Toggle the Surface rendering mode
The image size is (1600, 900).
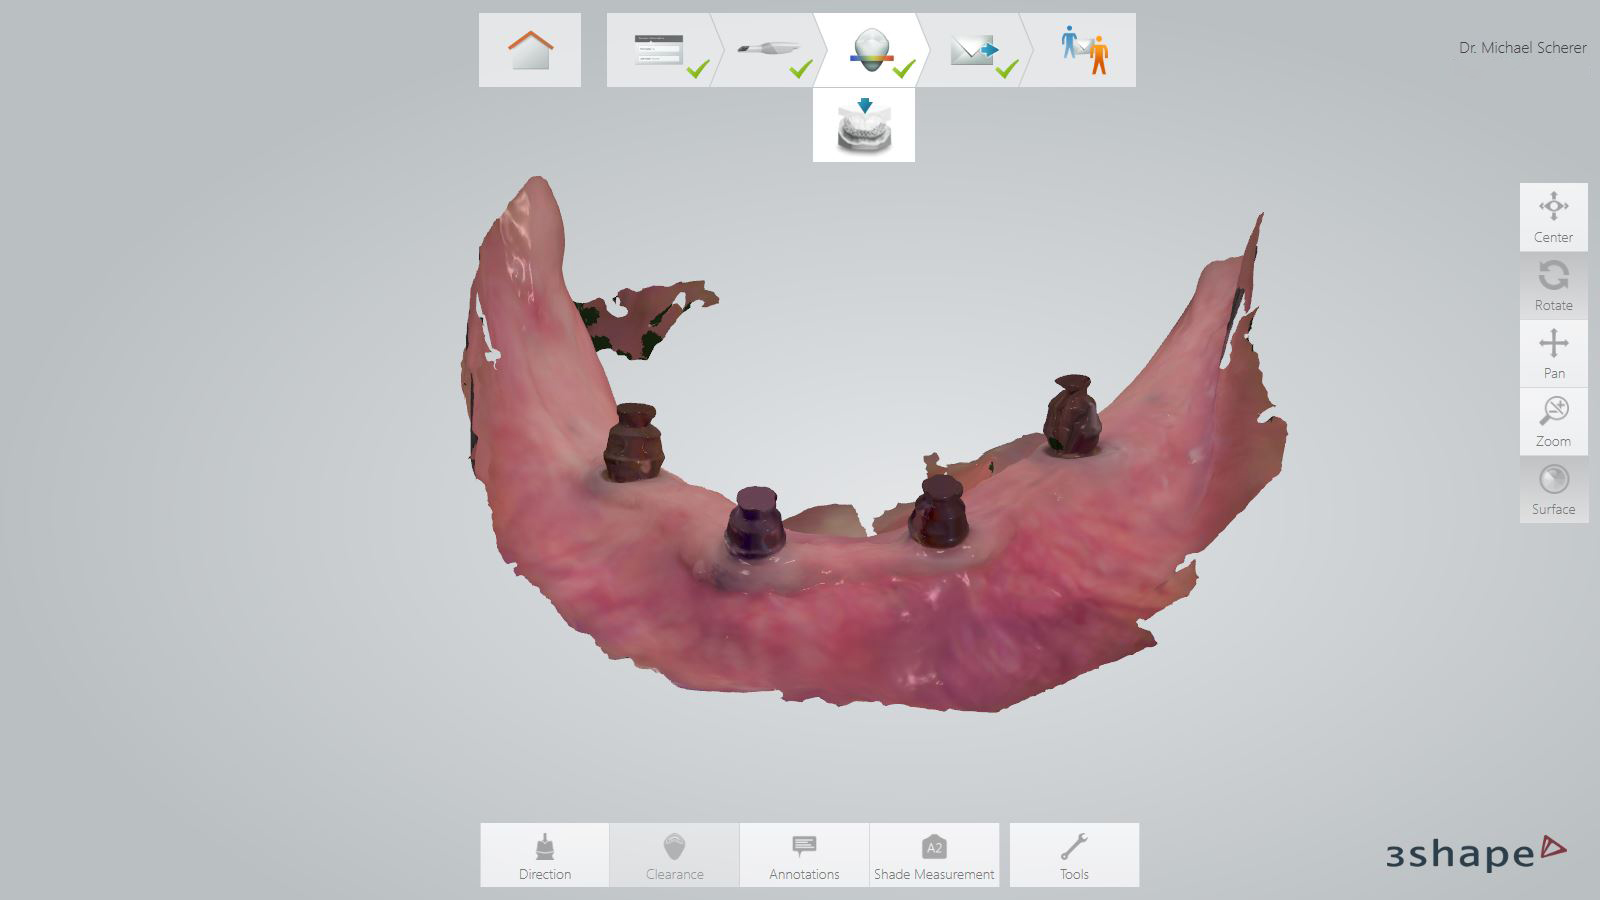pyautogui.click(x=1553, y=489)
